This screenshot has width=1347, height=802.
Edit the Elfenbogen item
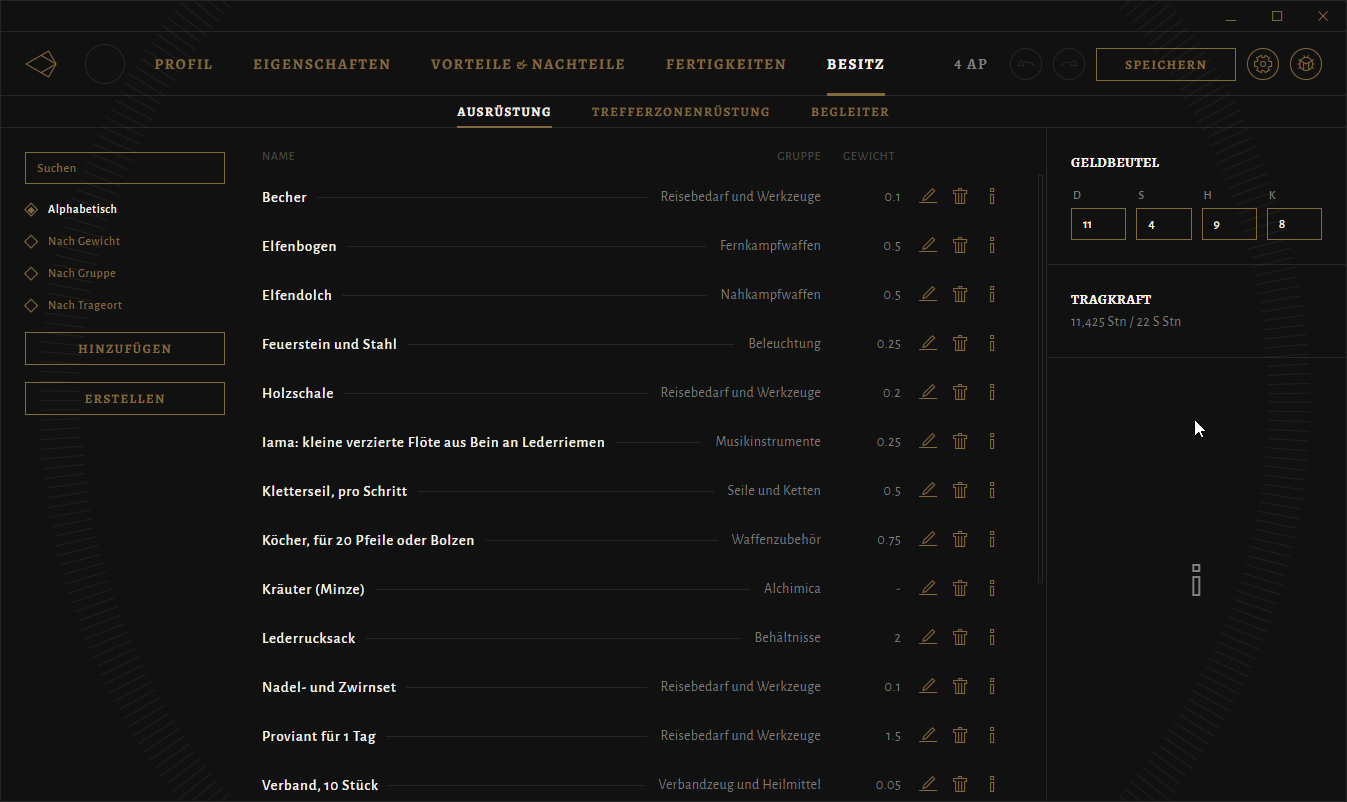coord(928,245)
